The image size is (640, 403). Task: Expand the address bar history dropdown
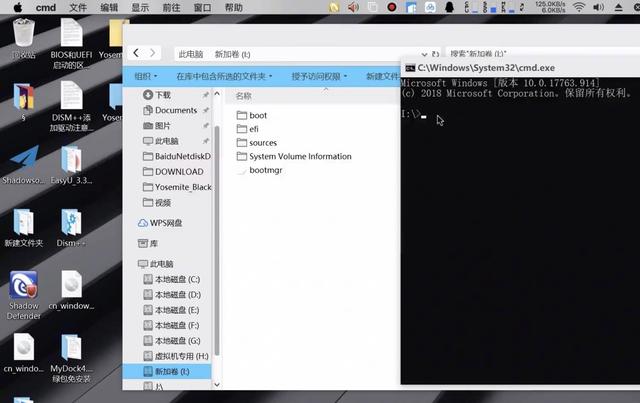click(424, 54)
